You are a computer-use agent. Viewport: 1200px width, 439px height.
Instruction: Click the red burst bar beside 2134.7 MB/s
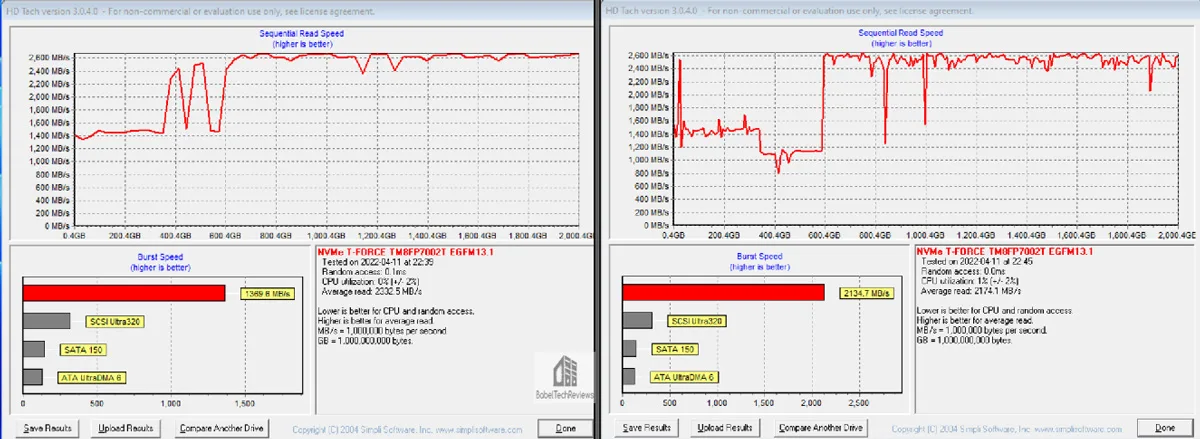723,291
